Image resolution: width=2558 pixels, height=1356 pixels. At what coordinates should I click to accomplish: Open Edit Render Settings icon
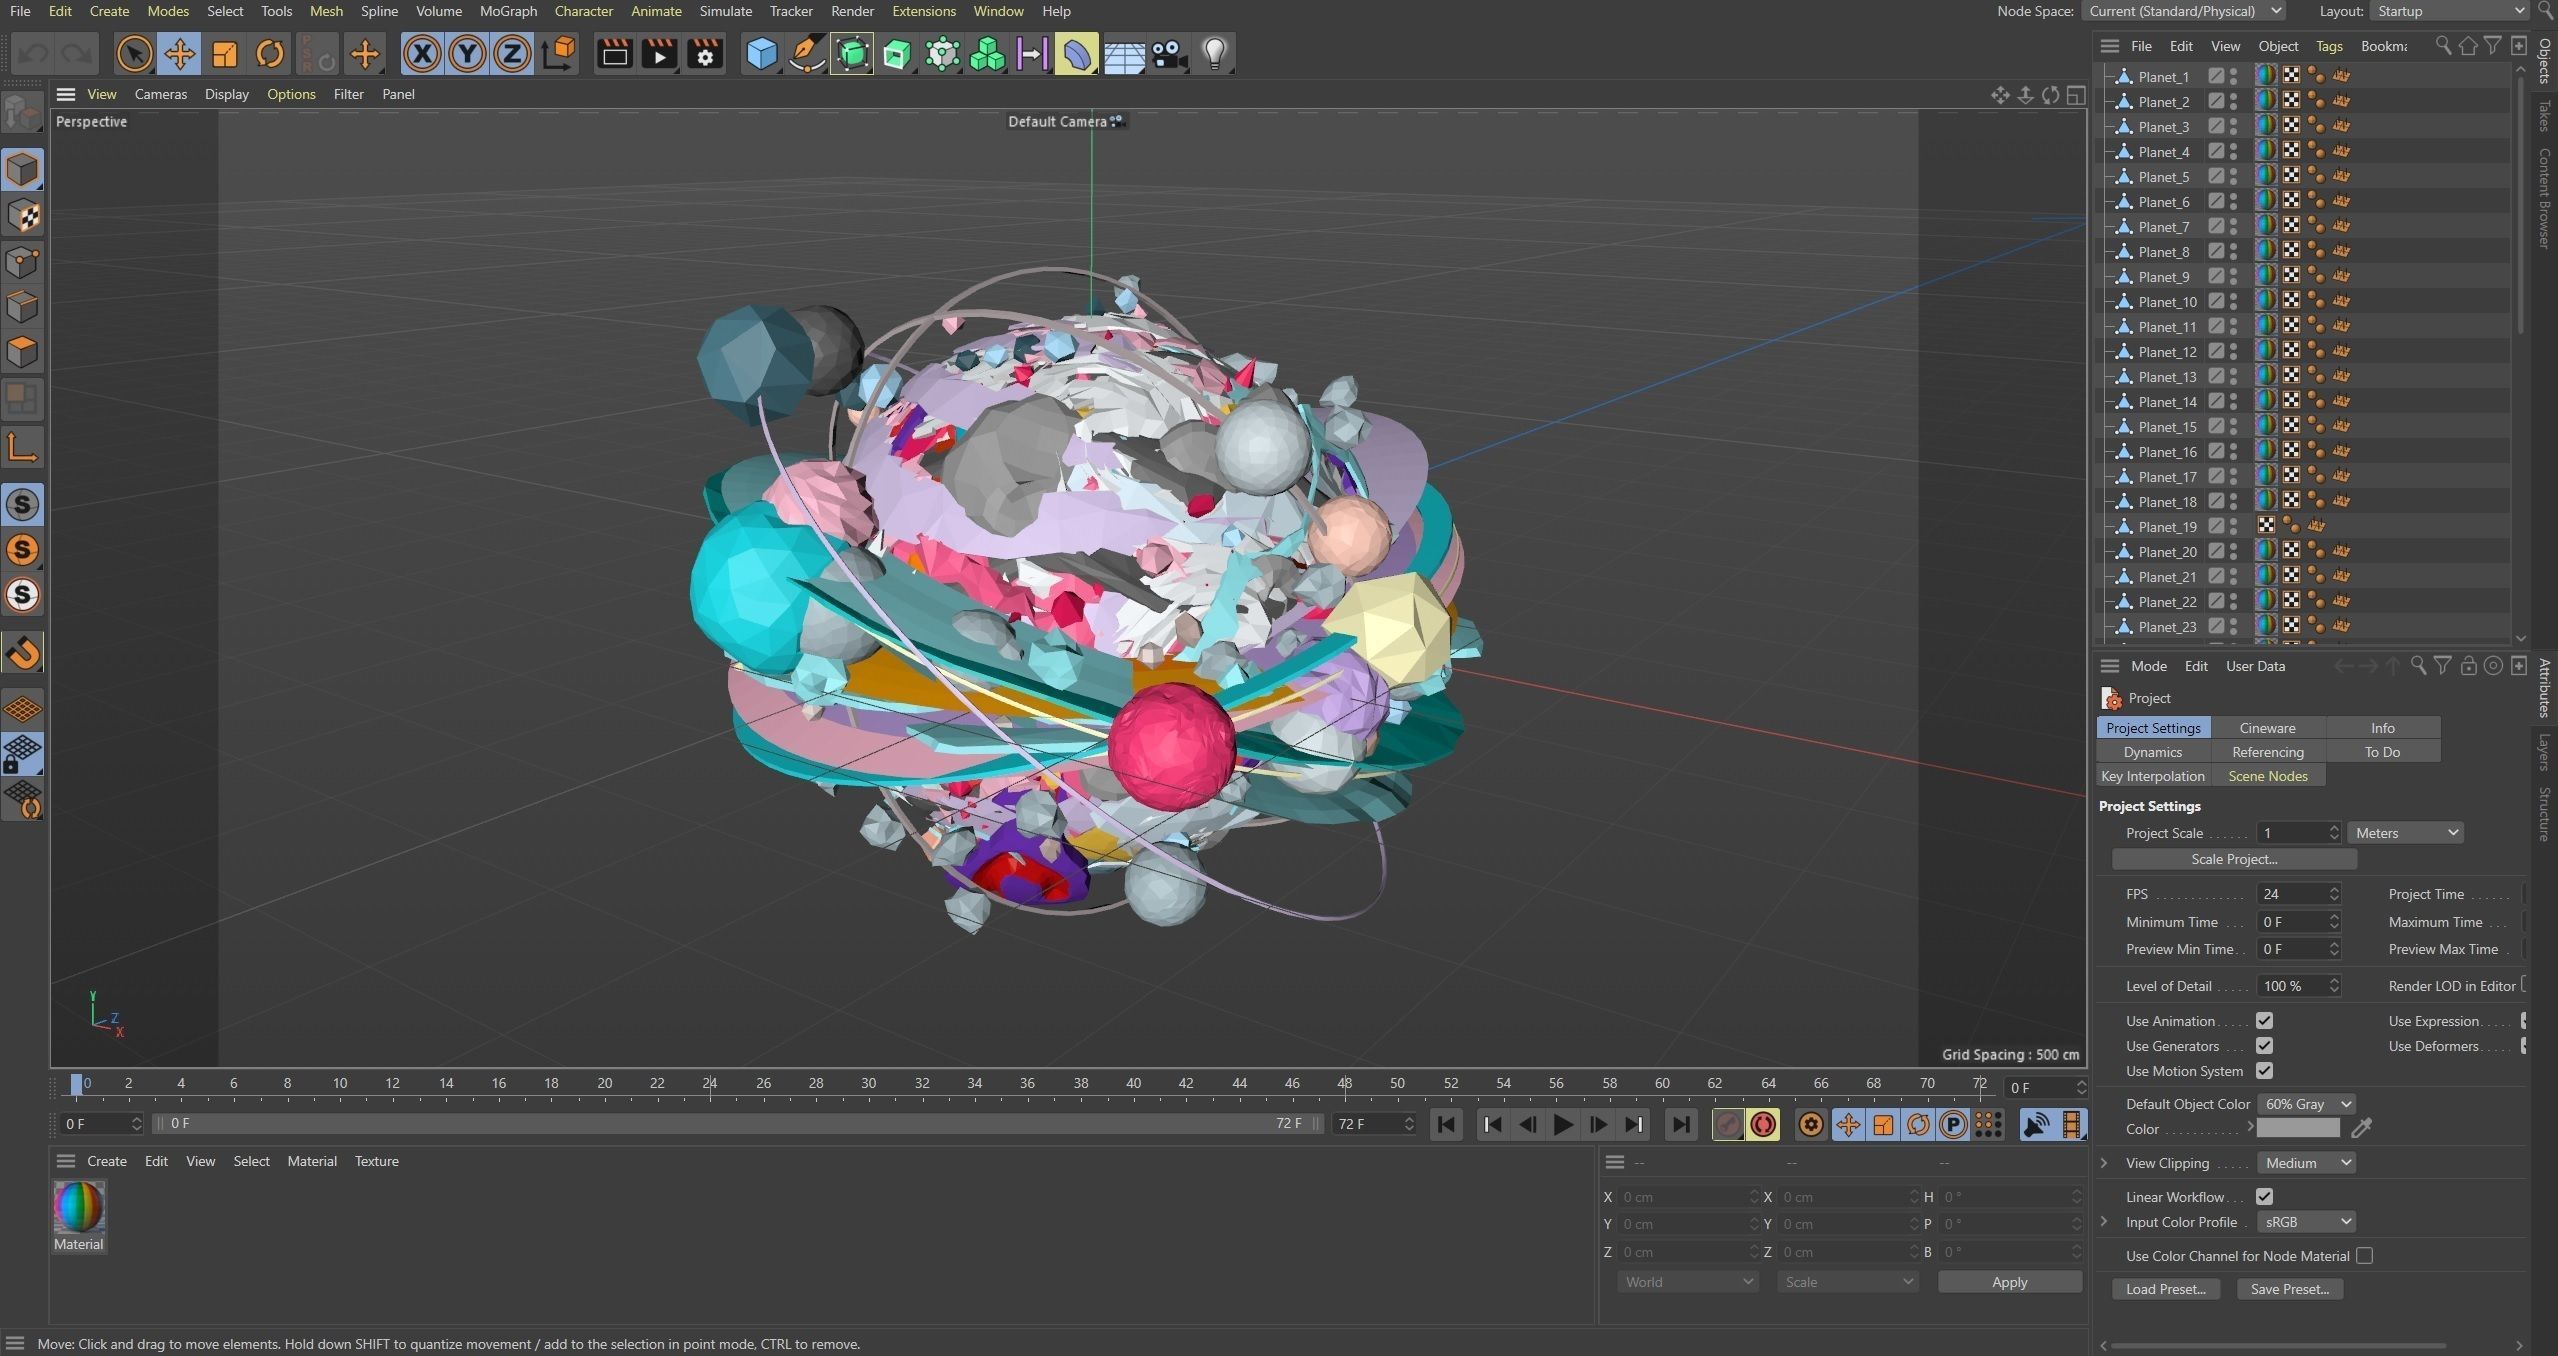click(705, 54)
